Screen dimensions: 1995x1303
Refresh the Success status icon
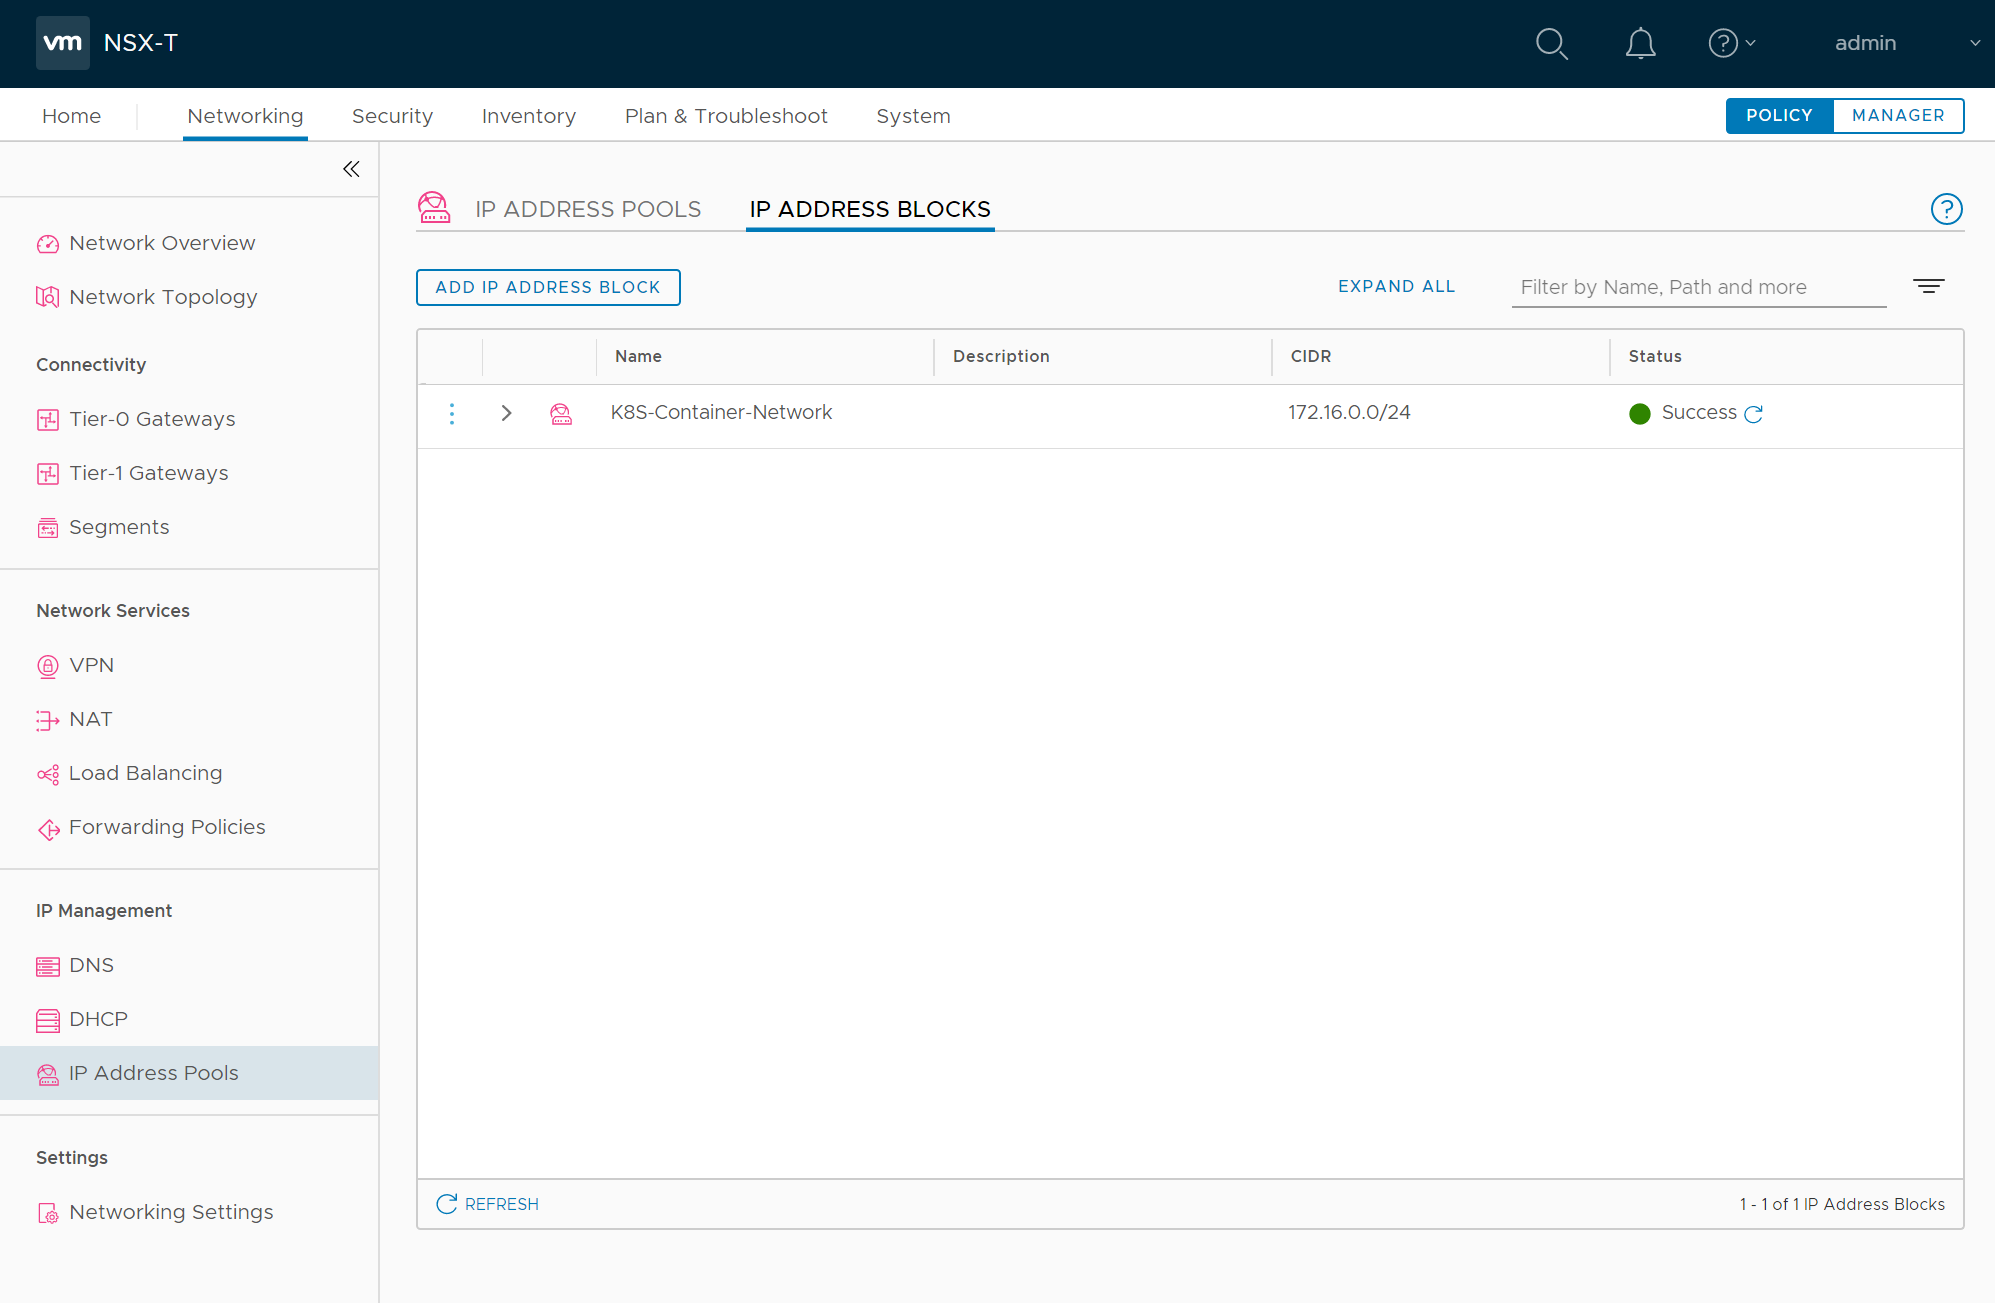pos(1753,414)
